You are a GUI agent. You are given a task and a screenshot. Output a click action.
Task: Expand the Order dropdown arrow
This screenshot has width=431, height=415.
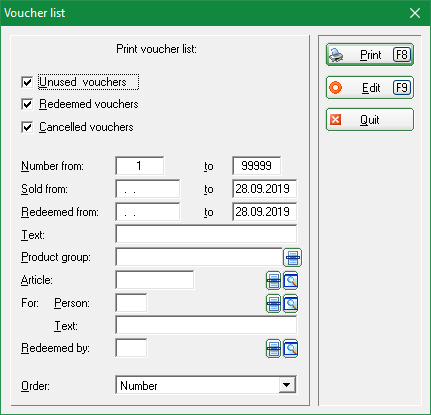pos(287,385)
